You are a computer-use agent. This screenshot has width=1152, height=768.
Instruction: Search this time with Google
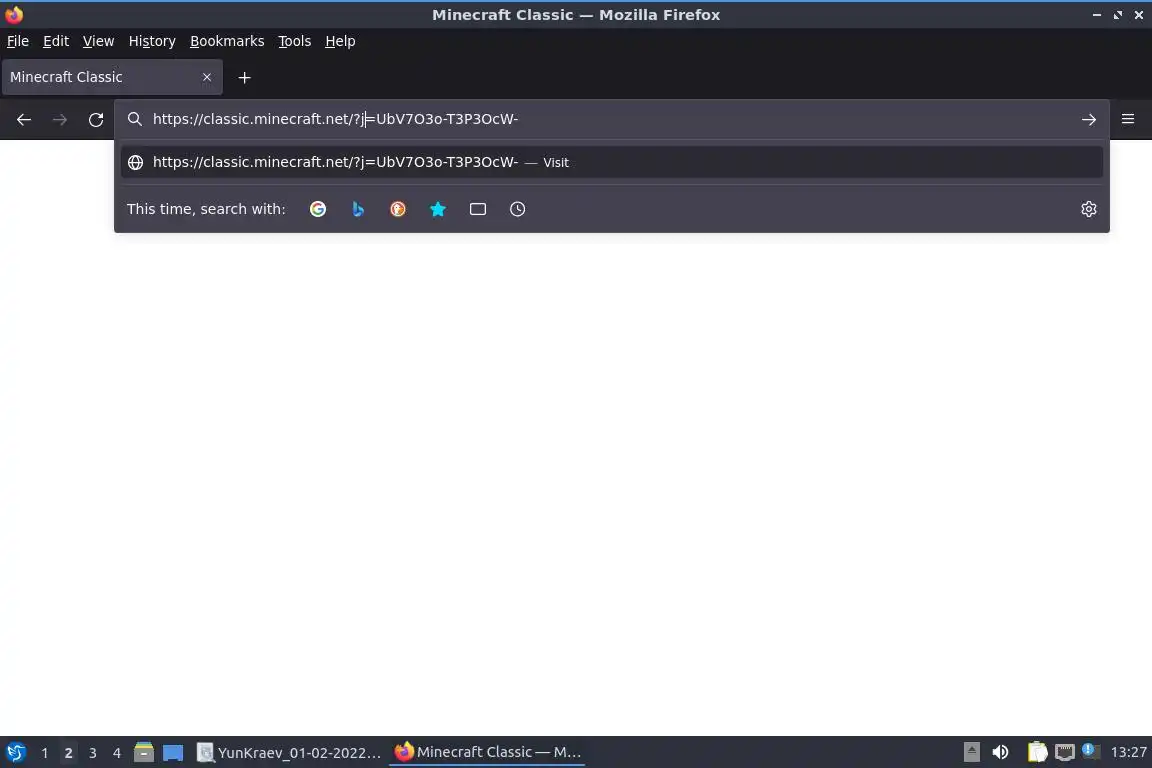317,209
